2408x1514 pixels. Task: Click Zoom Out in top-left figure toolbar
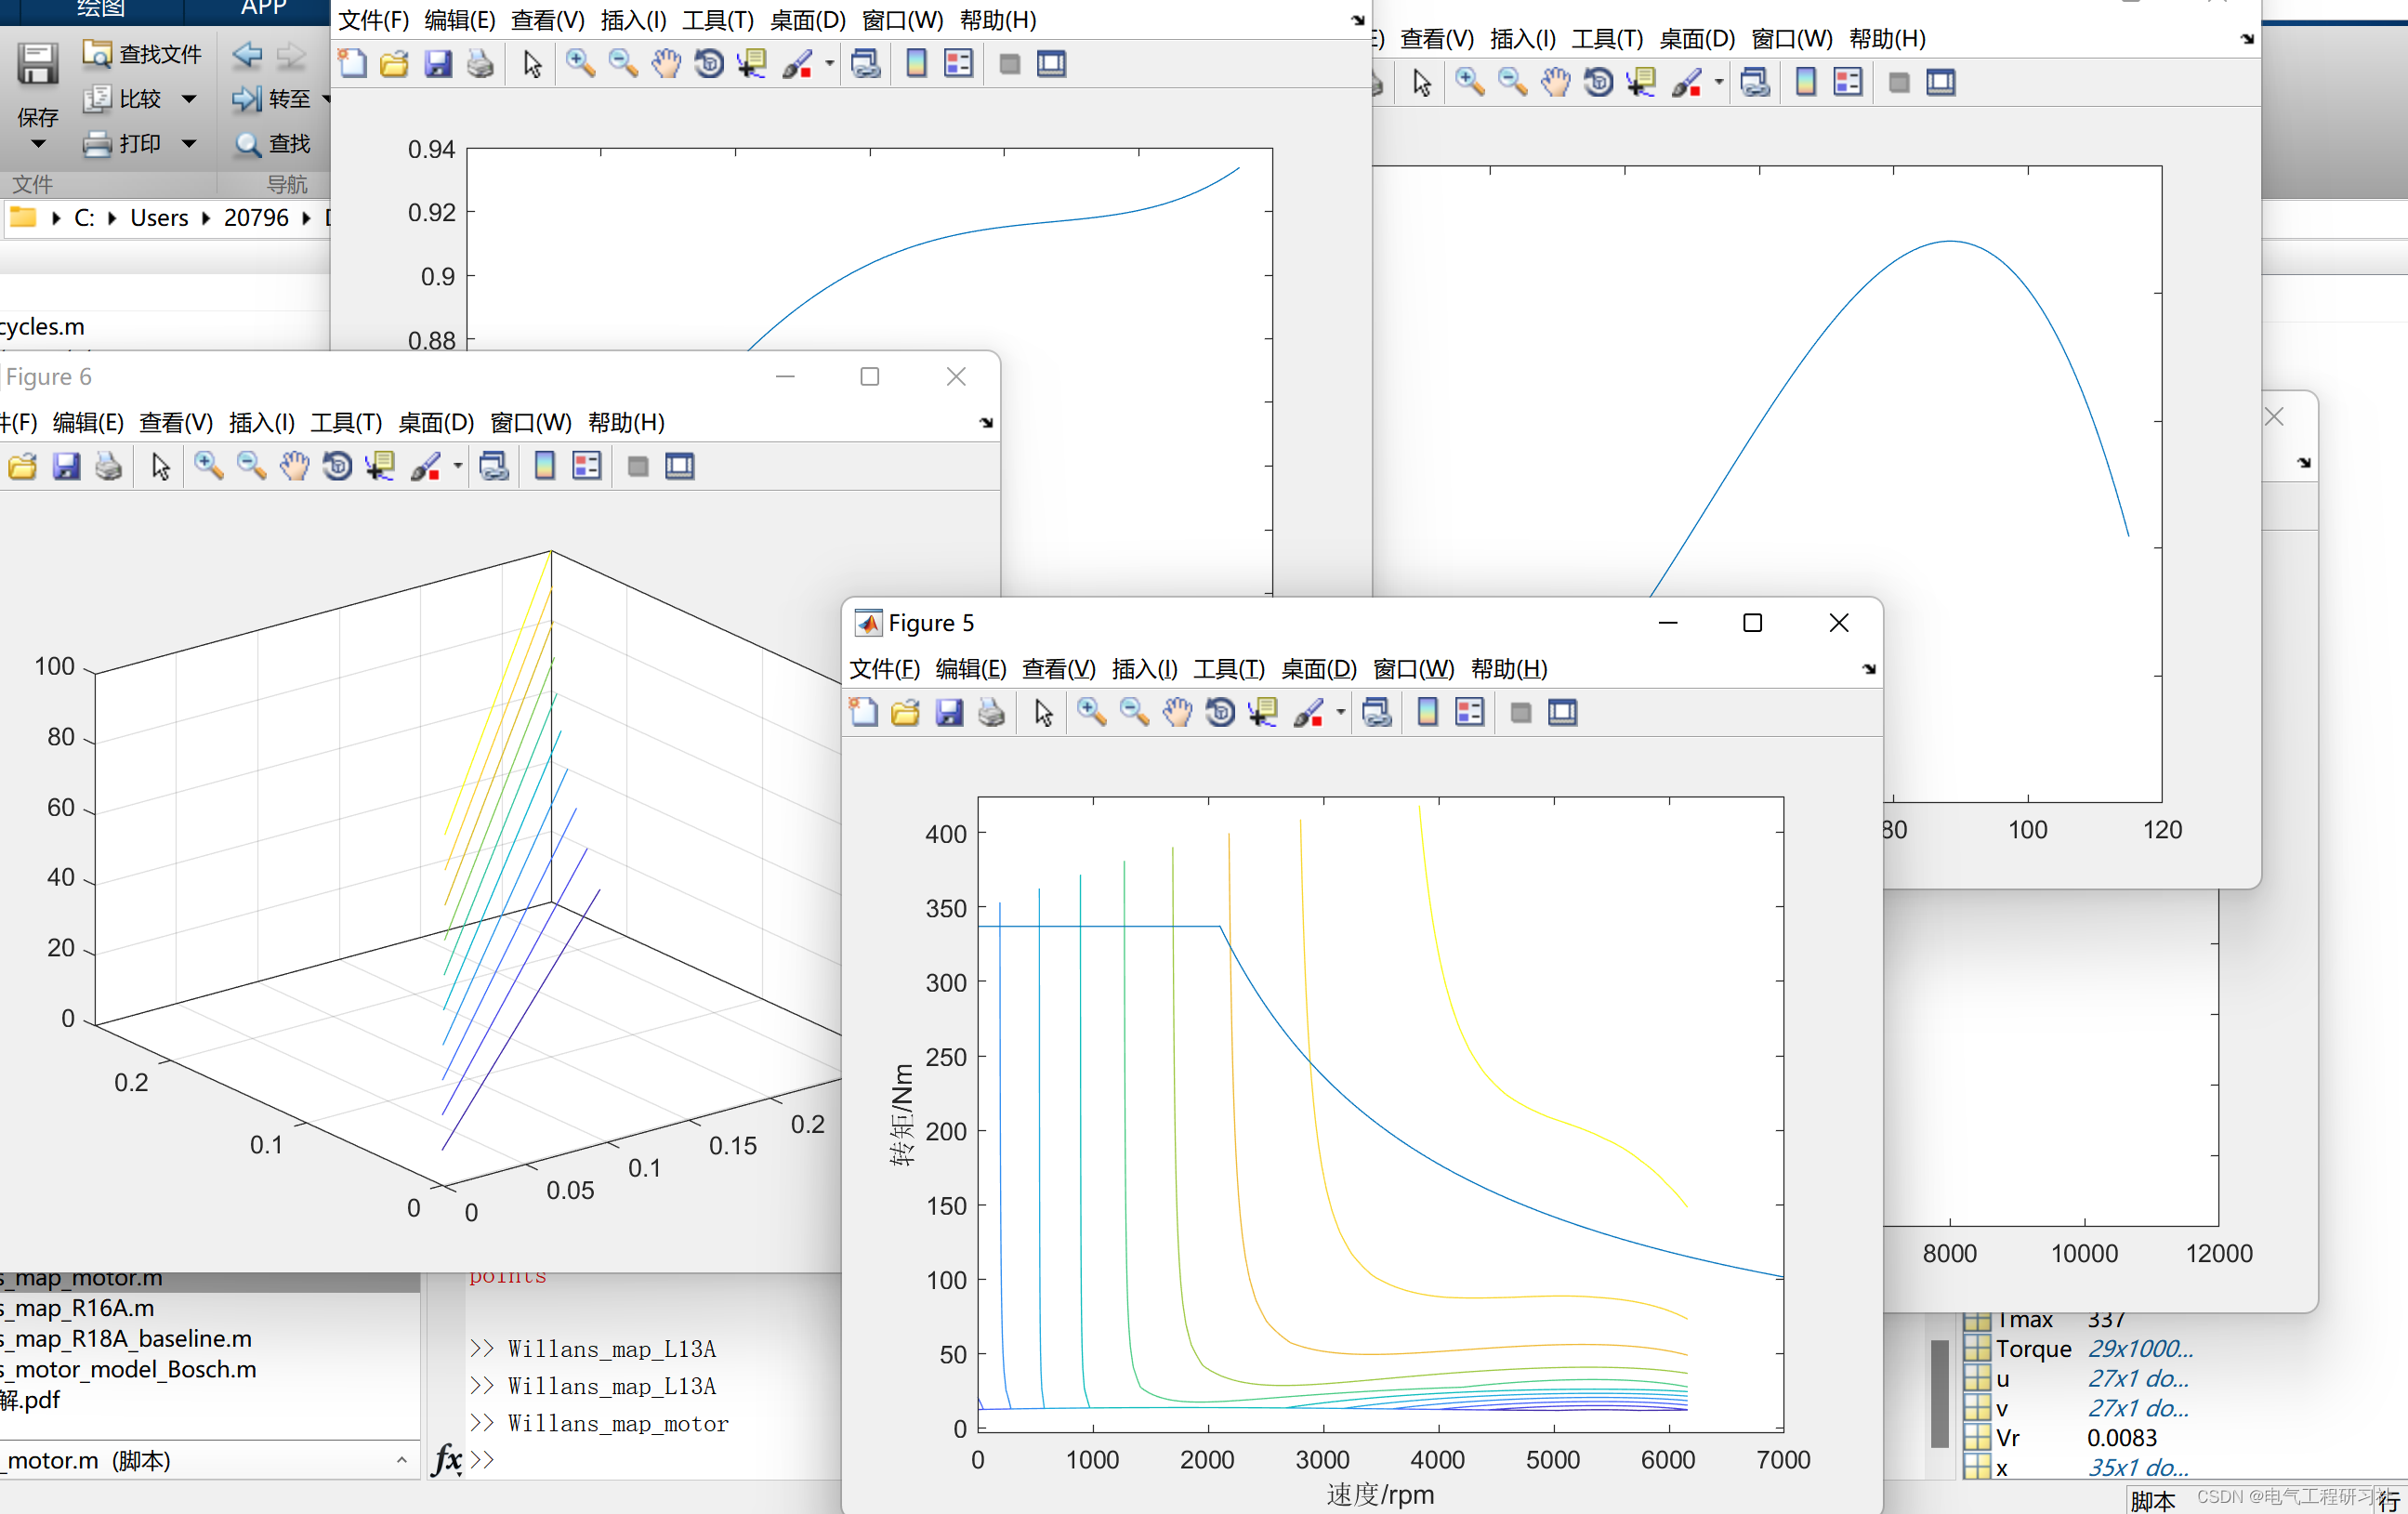623,64
